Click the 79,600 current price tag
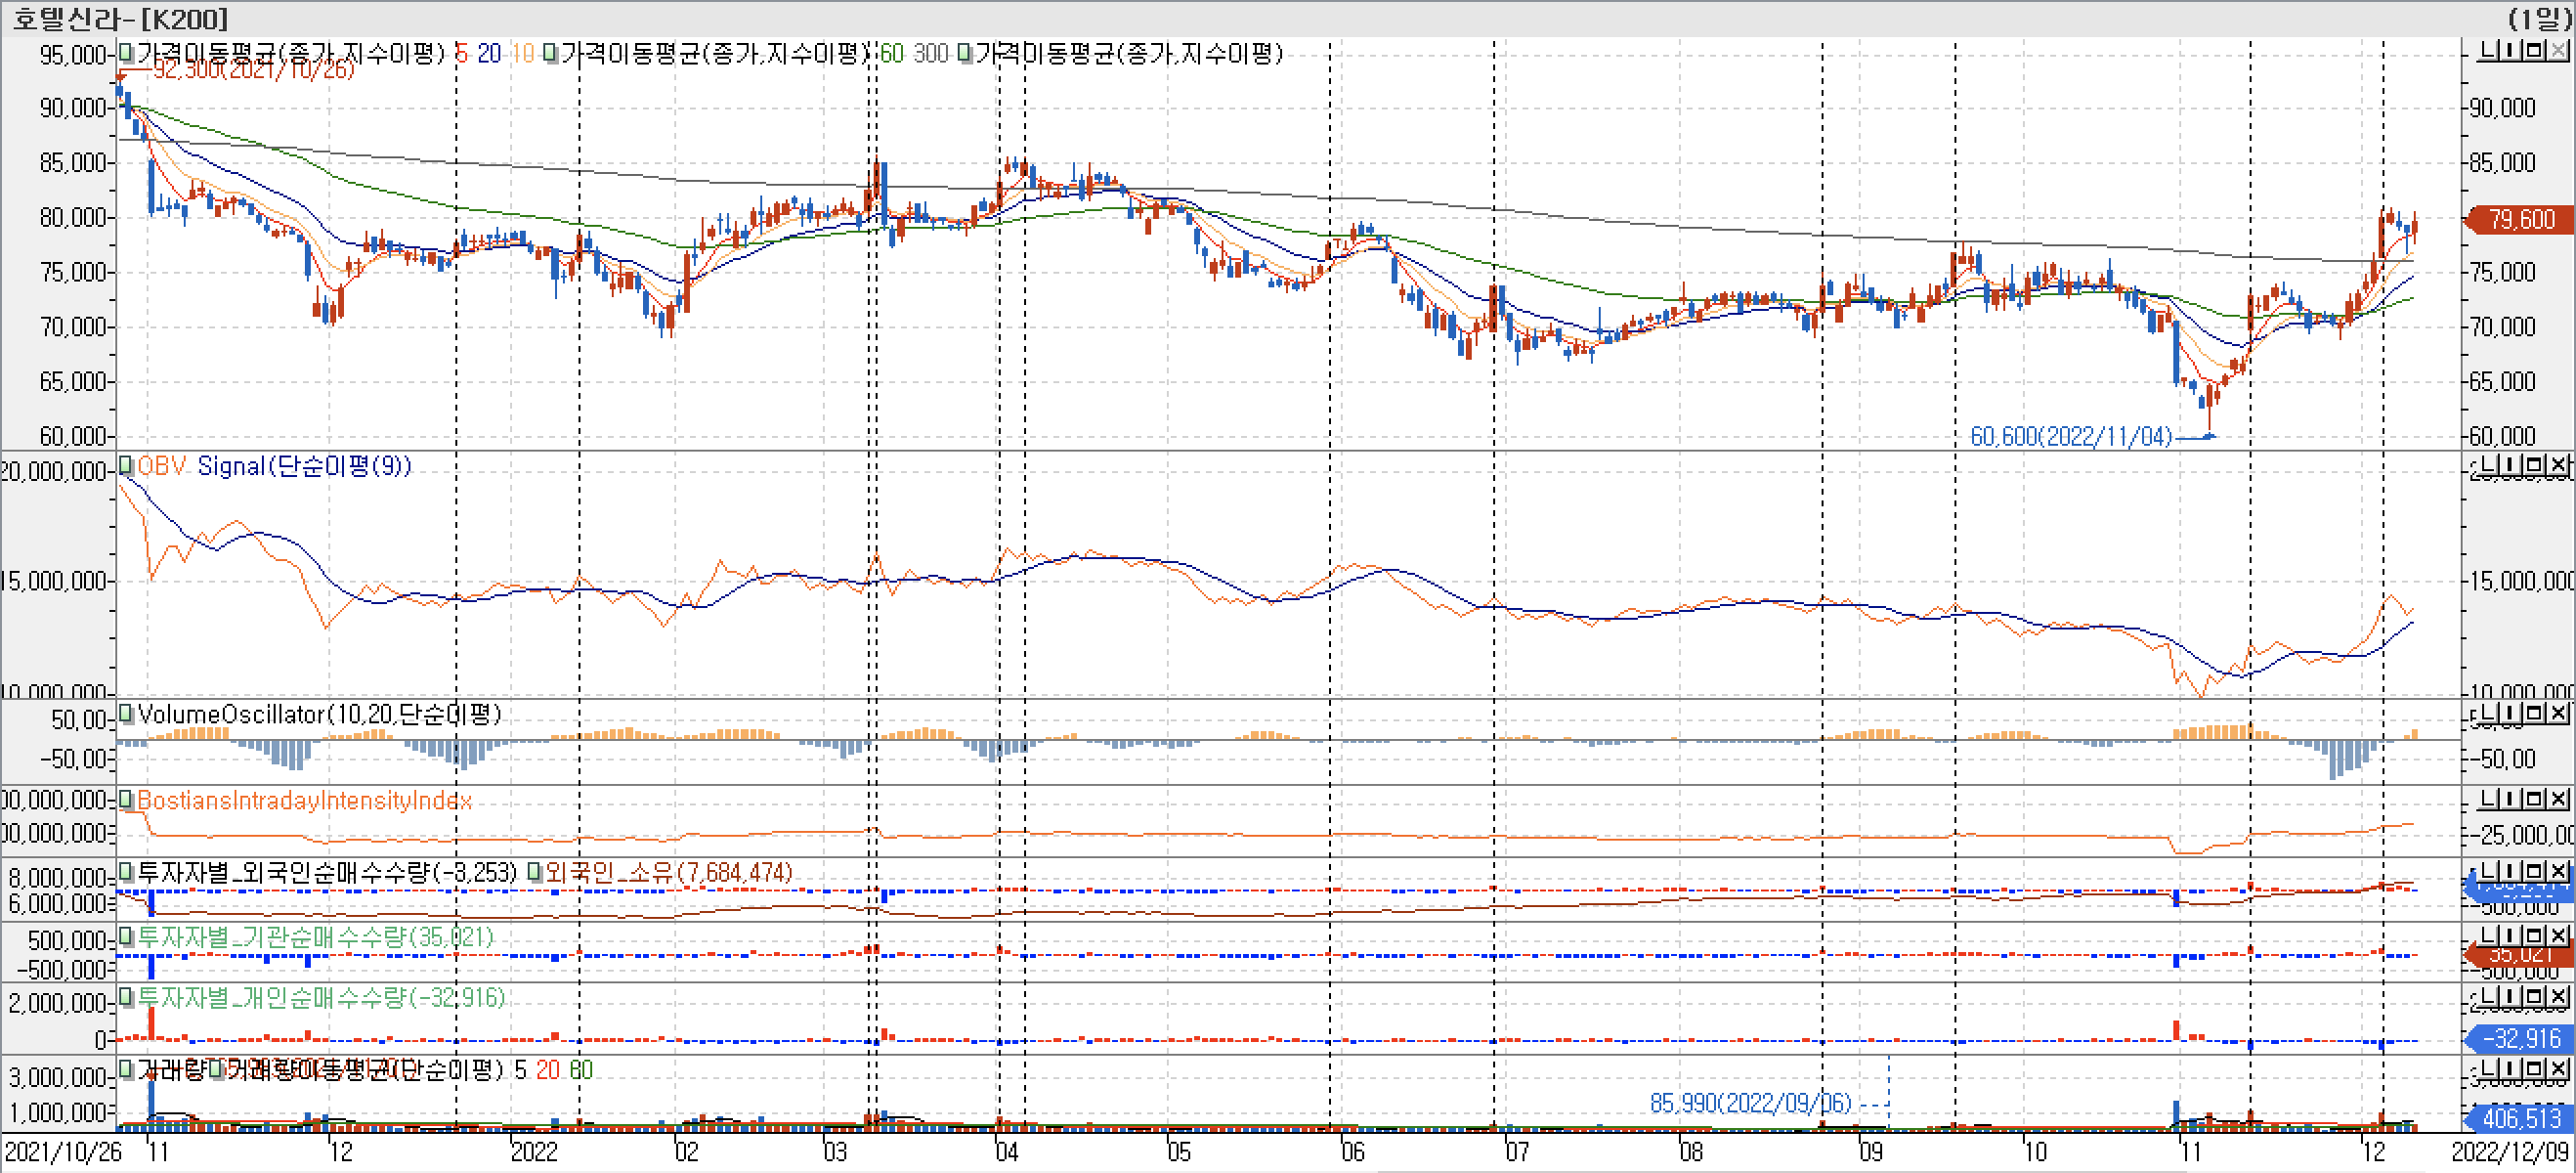The image size is (2576, 1173). pyautogui.click(x=2520, y=219)
